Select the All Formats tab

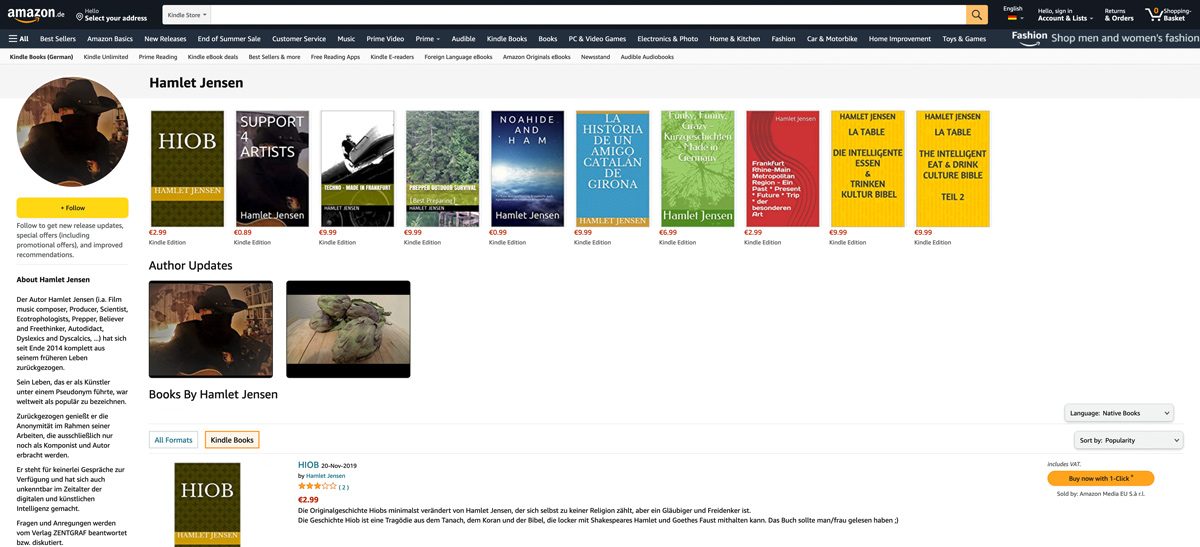(173, 440)
